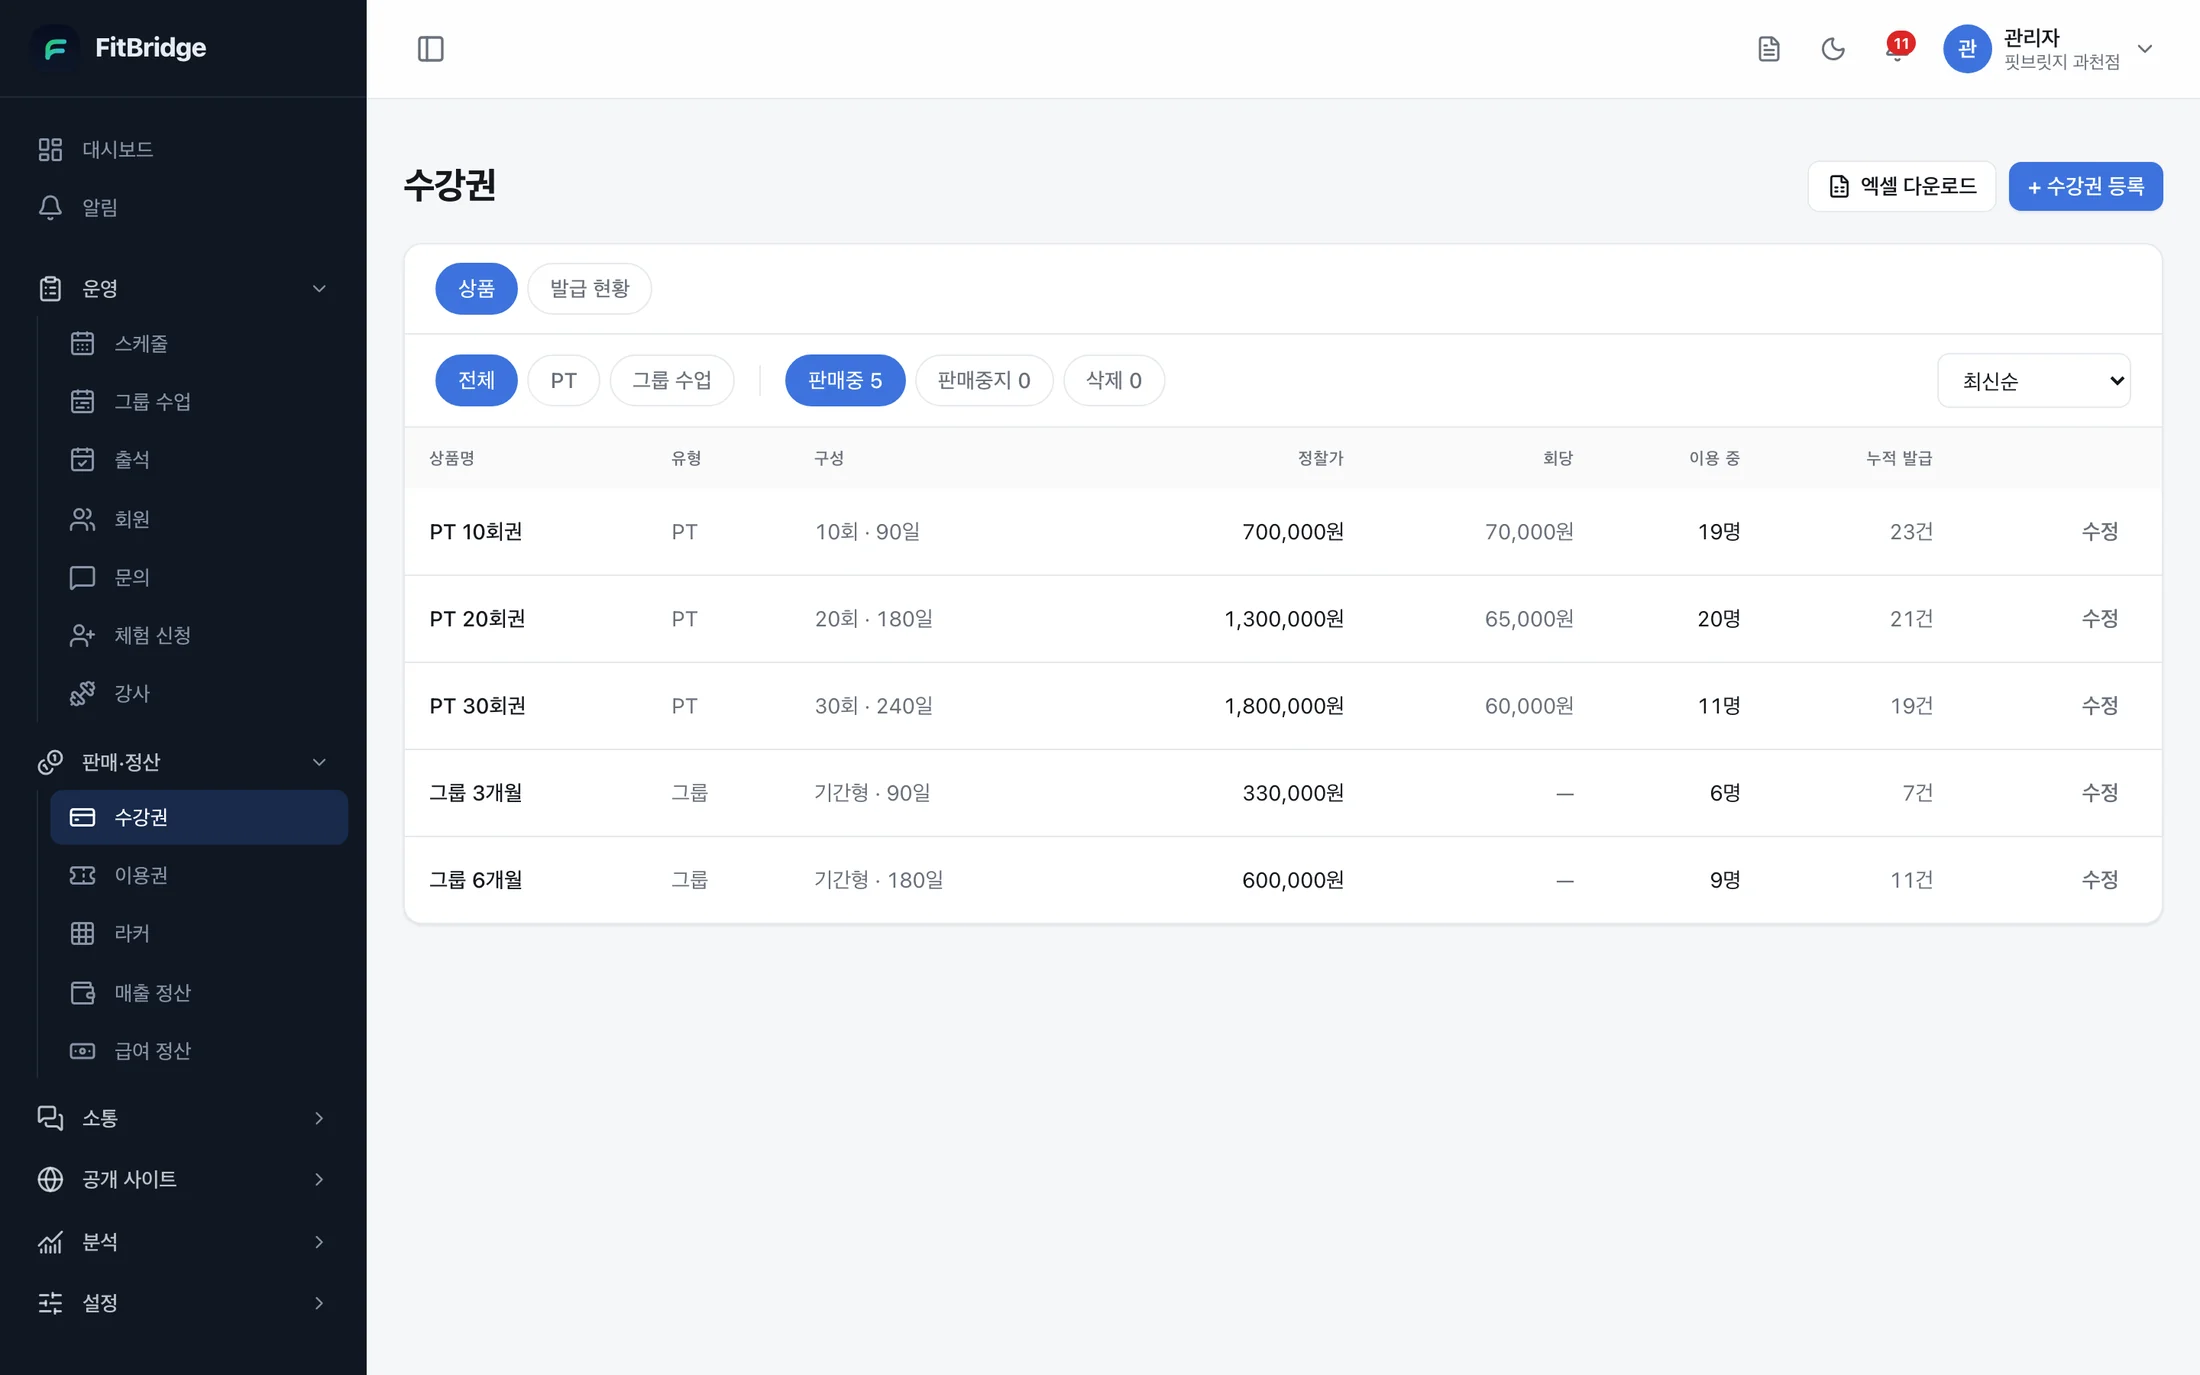Filter by 그룹 수업 type
This screenshot has height=1375, width=2200.
(x=672, y=380)
